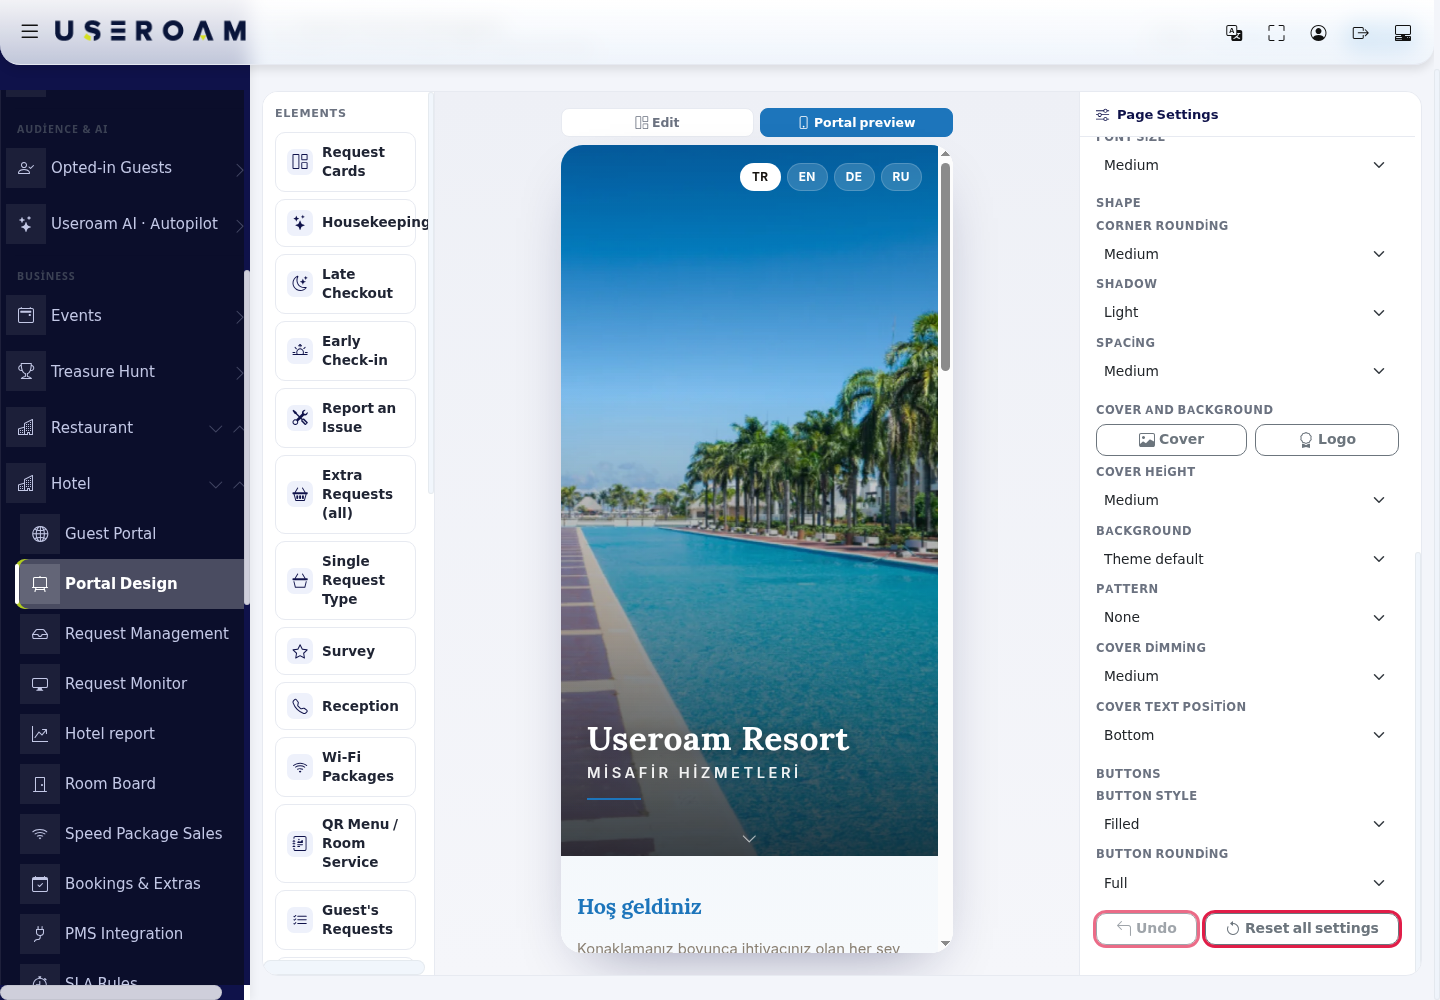Click the Request Cards element icon

click(x=300, y=162)
